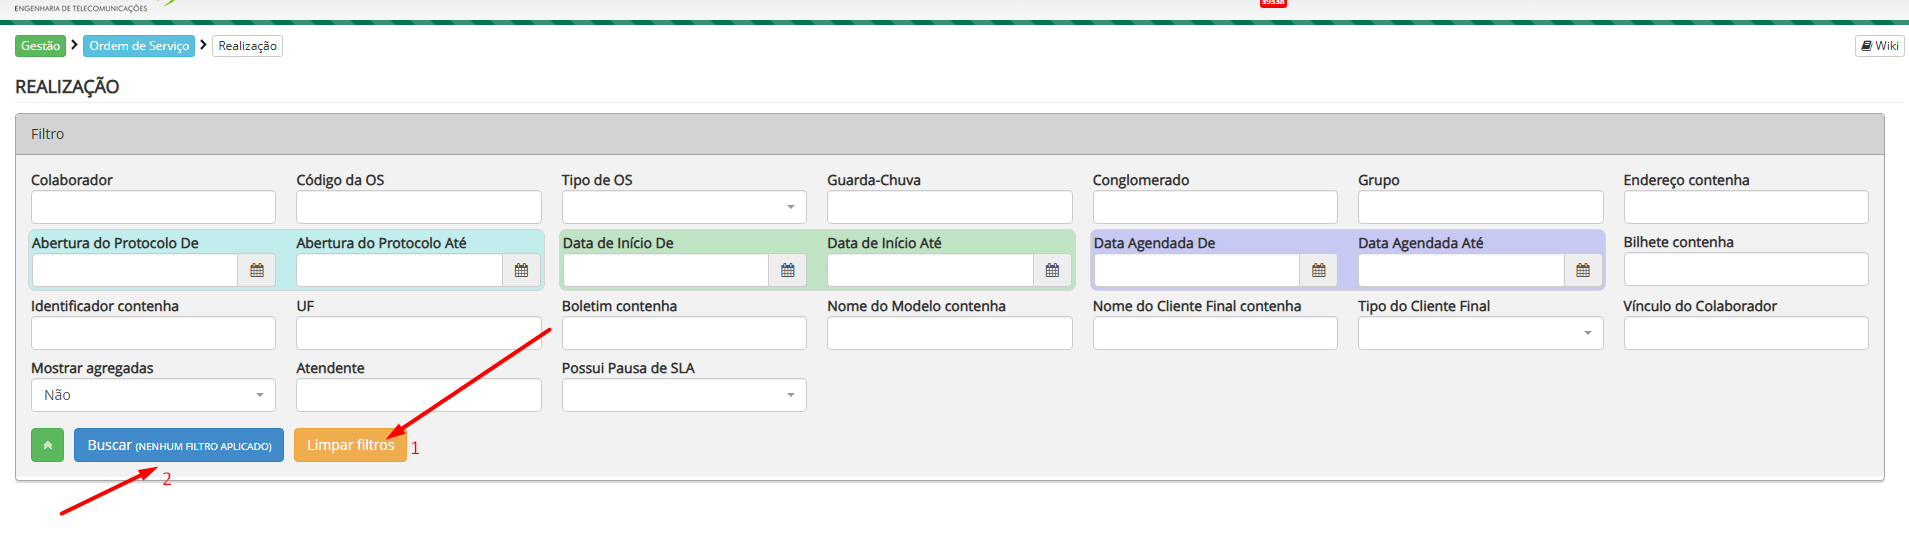The image size is (1909, 543).
Task: Open calendar picker for Data de Início Até
Action: pos(1052,270)
